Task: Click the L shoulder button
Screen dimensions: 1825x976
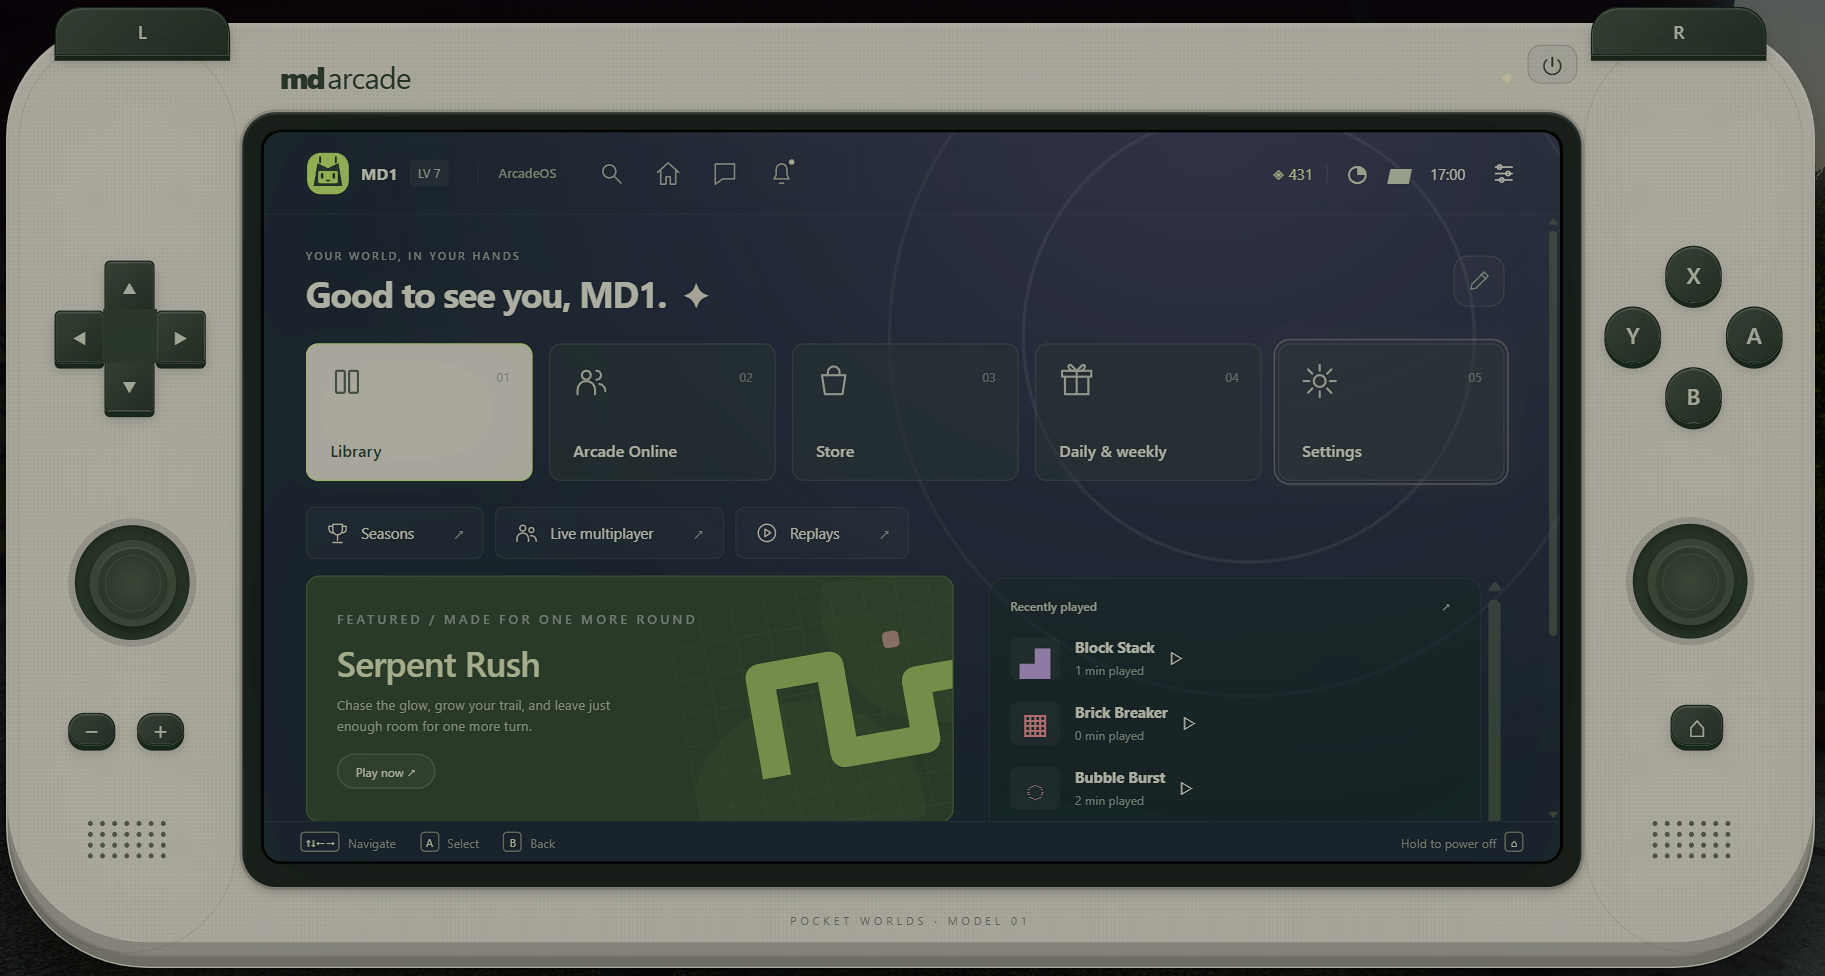Action: coord(142,34)
